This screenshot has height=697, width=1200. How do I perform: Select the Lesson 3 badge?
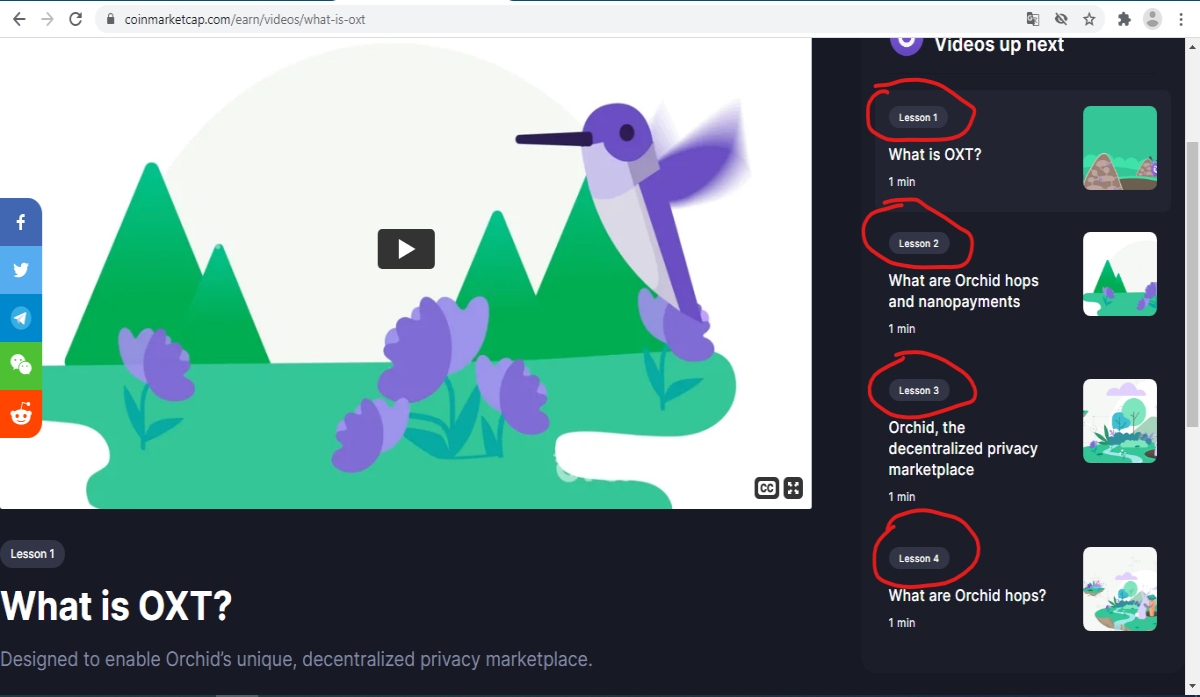(918, 391)
